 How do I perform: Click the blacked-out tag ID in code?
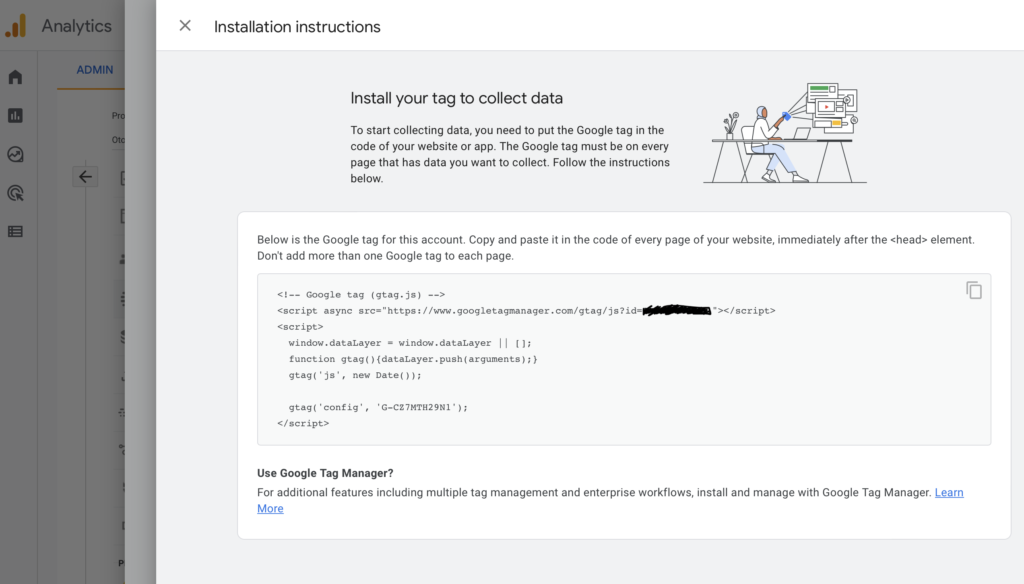point(677,311)
